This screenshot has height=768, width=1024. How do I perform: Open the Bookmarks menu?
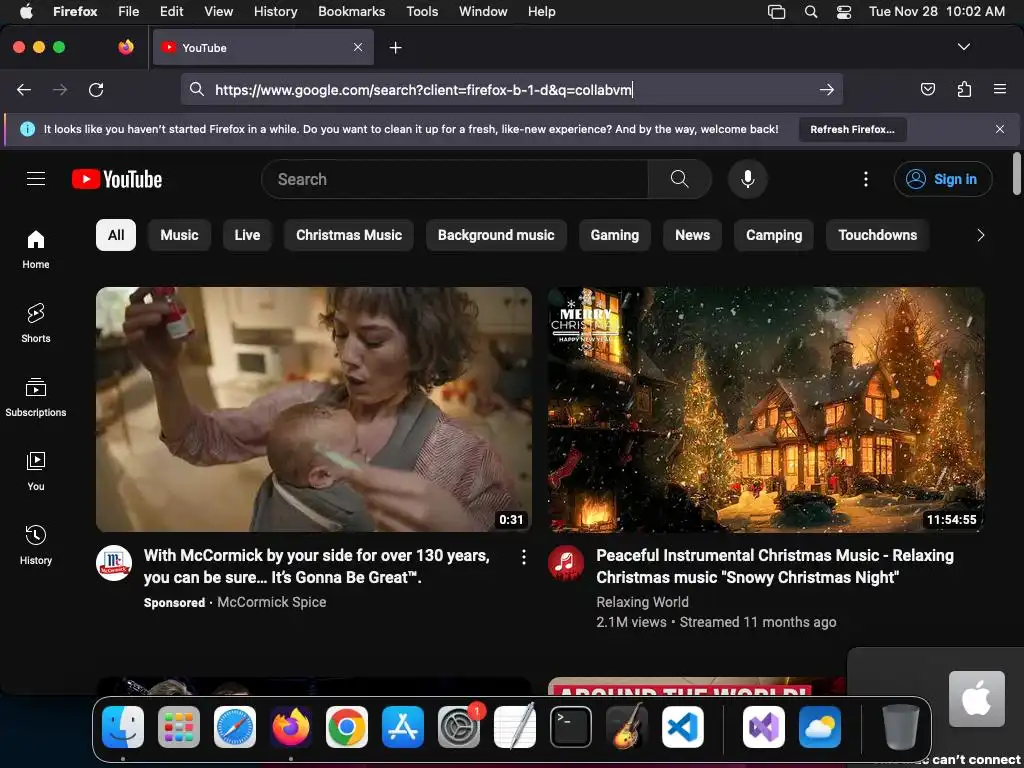click(x=351, y=11)
